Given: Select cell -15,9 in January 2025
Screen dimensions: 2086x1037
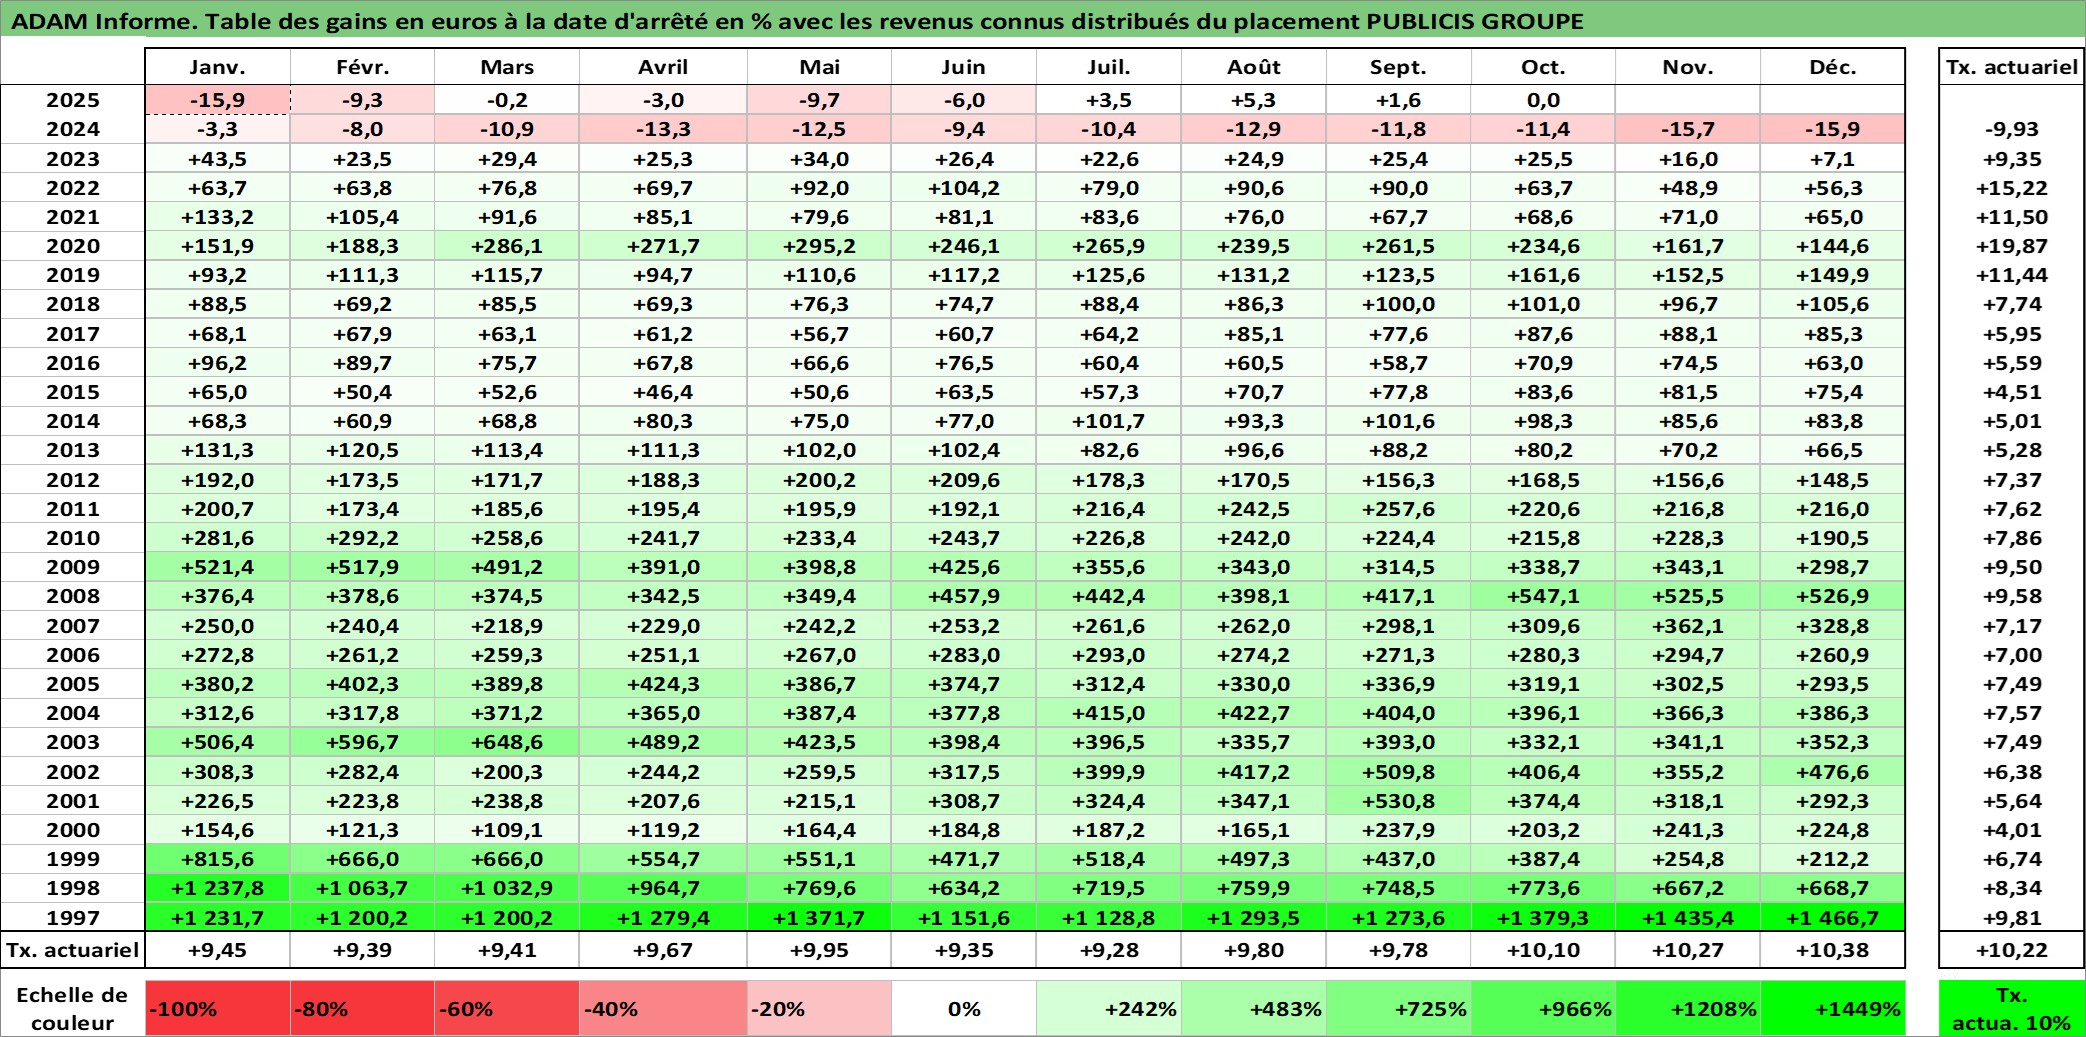Looking at the screenshot, I should 218,100.
